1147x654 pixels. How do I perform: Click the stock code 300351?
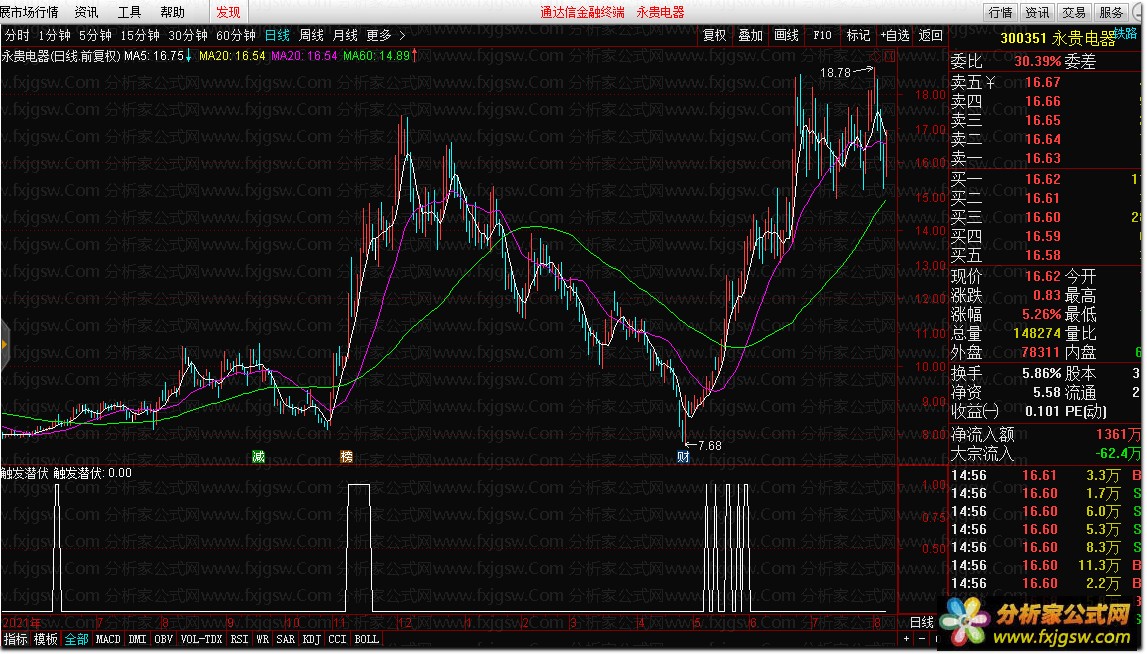click(x=1023, y=39)
